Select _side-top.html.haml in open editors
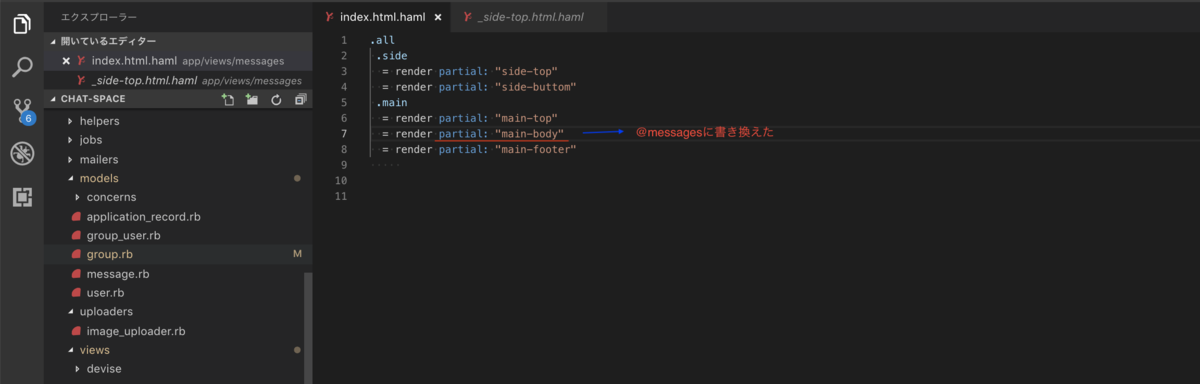 coord(178,80)
